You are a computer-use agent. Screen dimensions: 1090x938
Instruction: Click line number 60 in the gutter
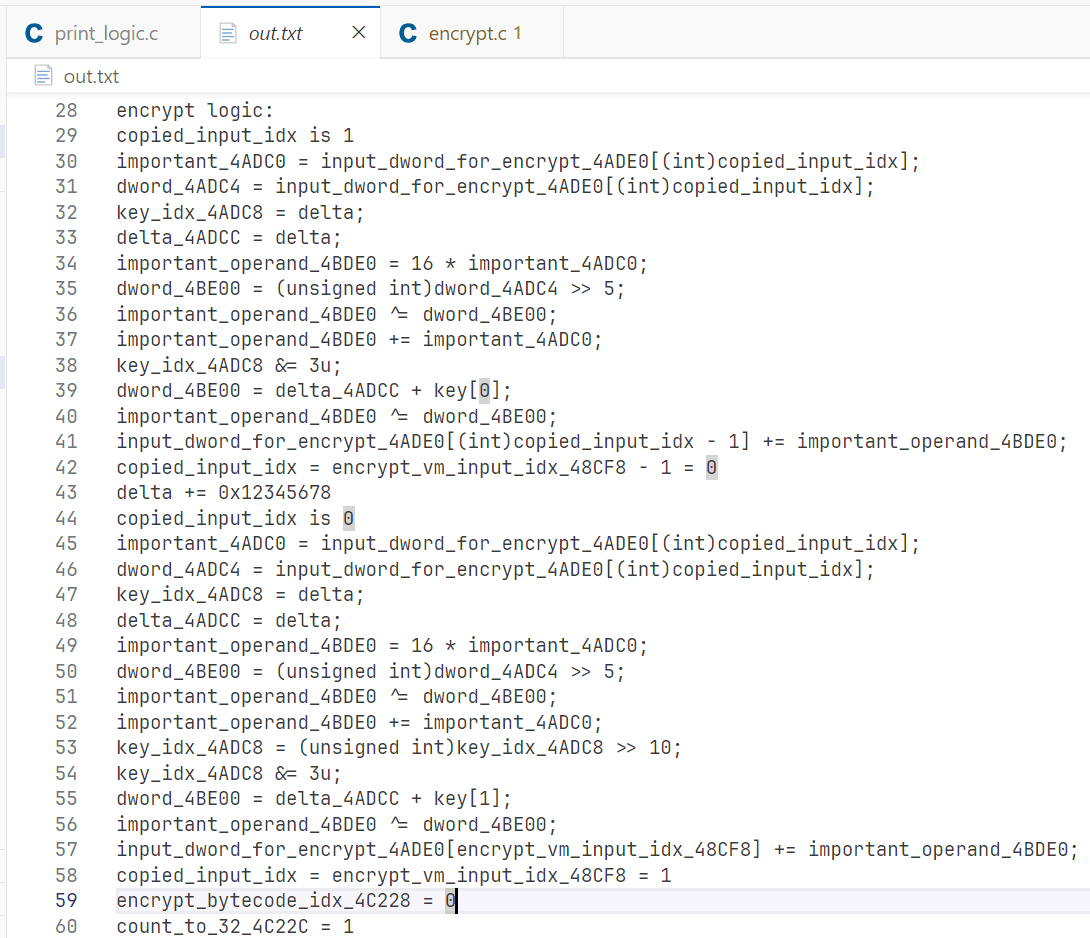(66, 926)
